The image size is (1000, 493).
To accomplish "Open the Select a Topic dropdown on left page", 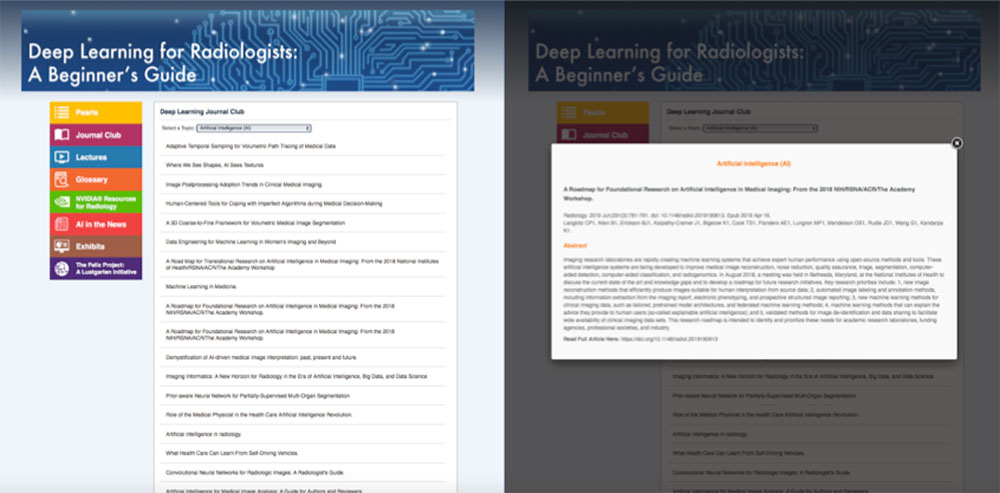I will tap(254, 128).
